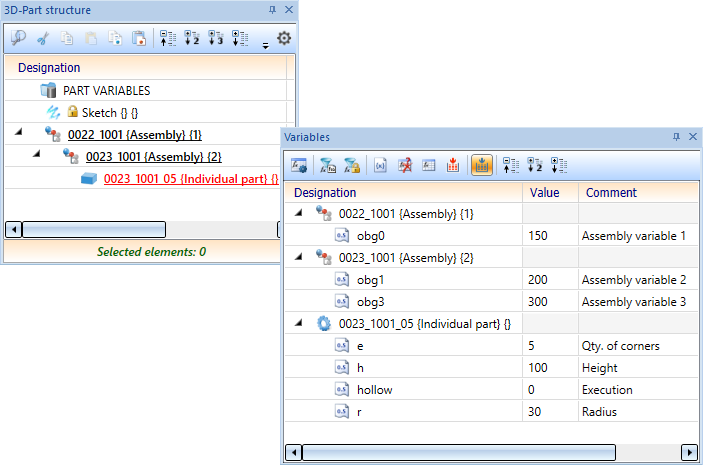Click the filter funnel icon with padlock

point(352,165)
